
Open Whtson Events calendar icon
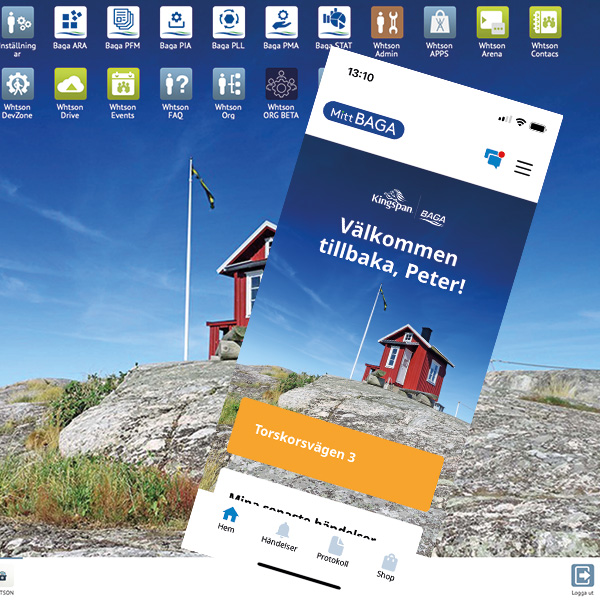123,84
